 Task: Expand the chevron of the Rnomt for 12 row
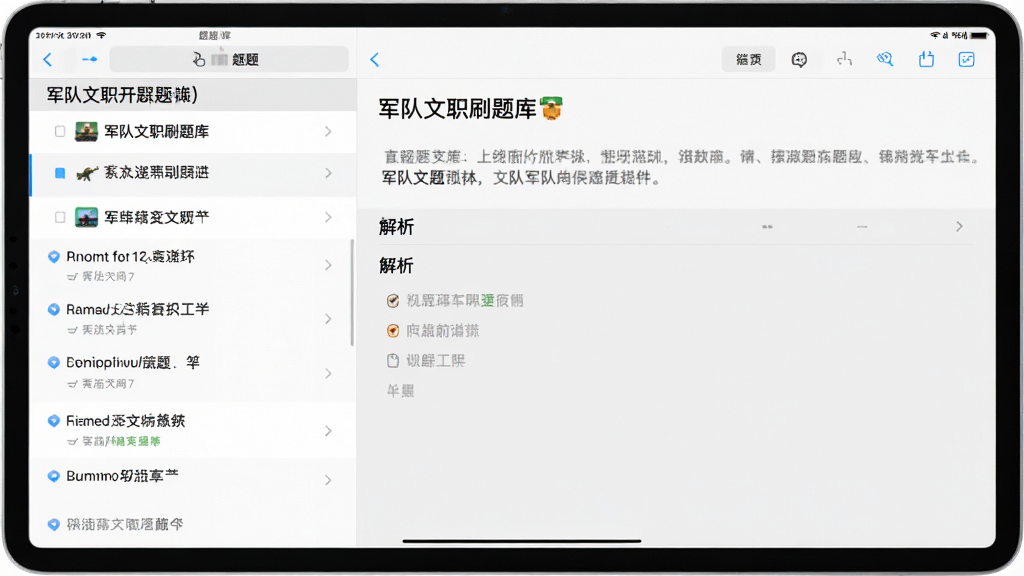click(328, 265)
